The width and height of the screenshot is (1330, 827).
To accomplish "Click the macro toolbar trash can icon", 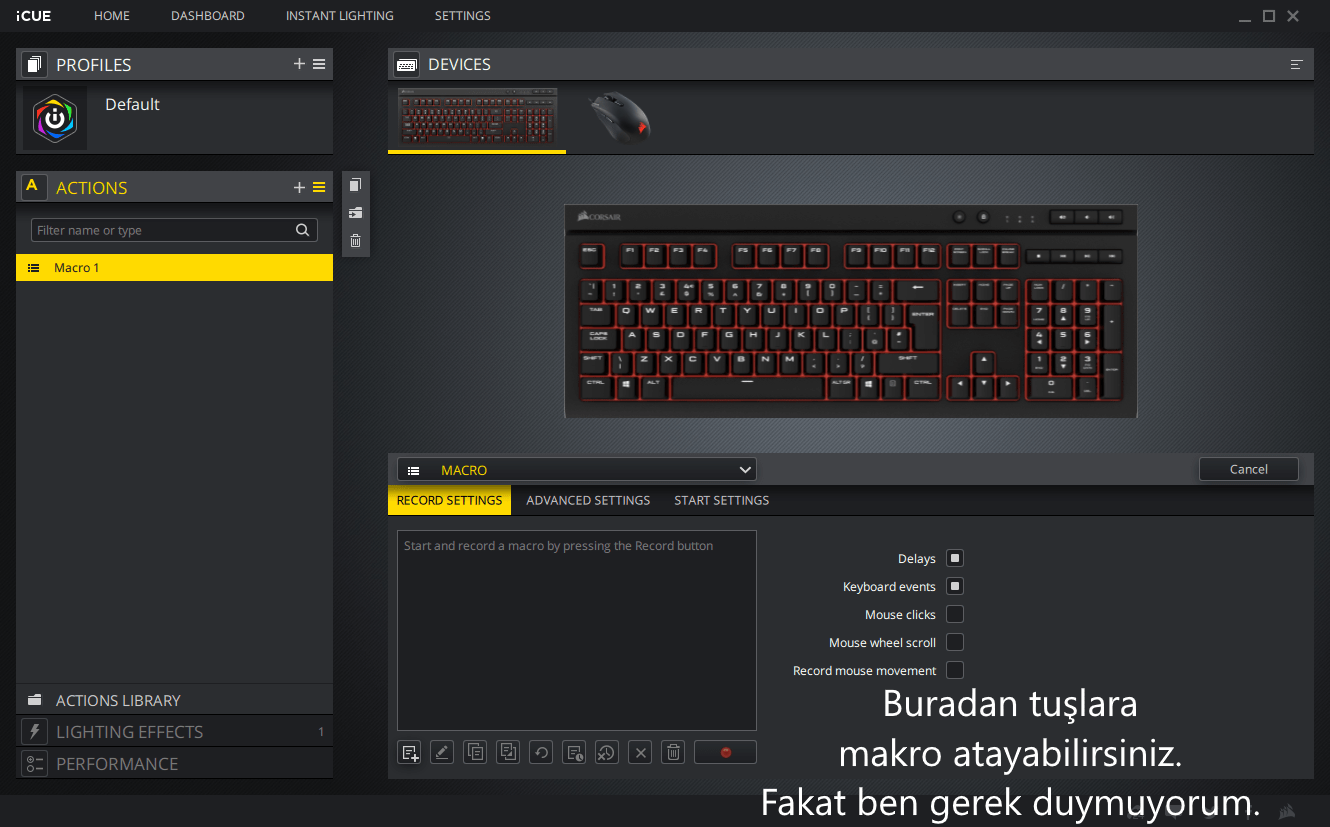I will coord(674,753).
